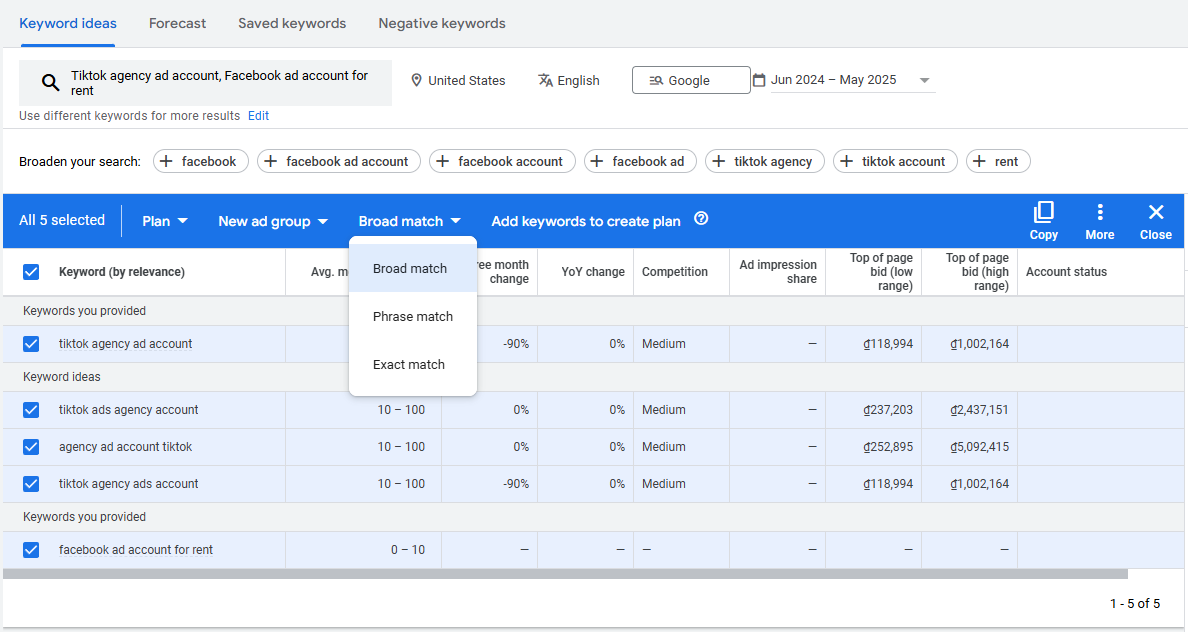Uncheck the tiktok ads agency account row
This screenshot has height=632, width=1188.
tap(31, 410)
